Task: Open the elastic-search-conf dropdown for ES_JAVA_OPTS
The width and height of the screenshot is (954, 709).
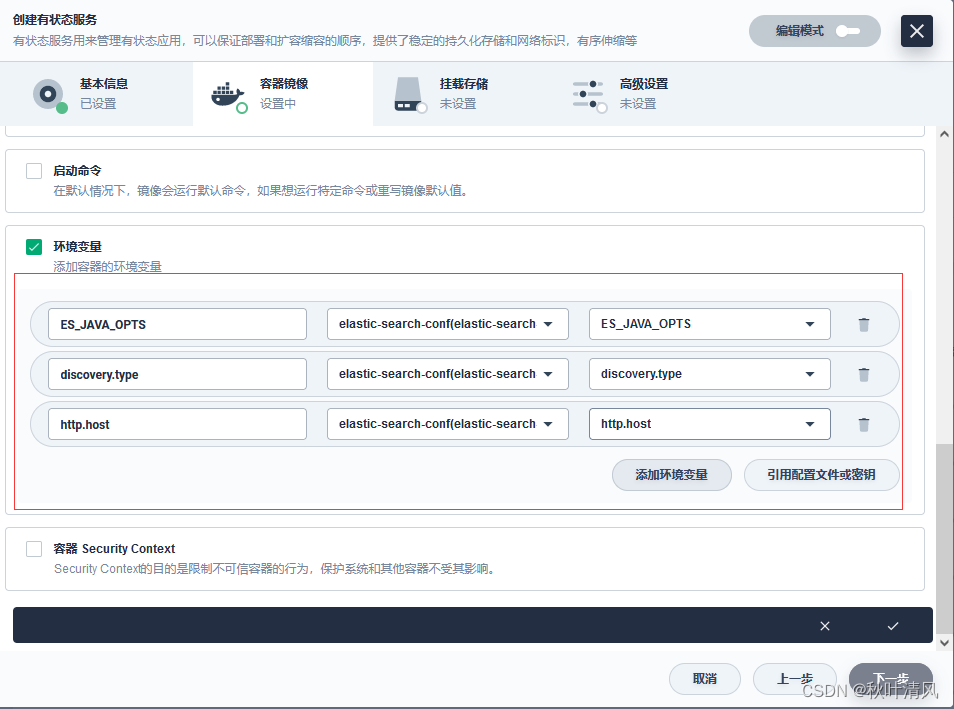Action: coord(447,323)
